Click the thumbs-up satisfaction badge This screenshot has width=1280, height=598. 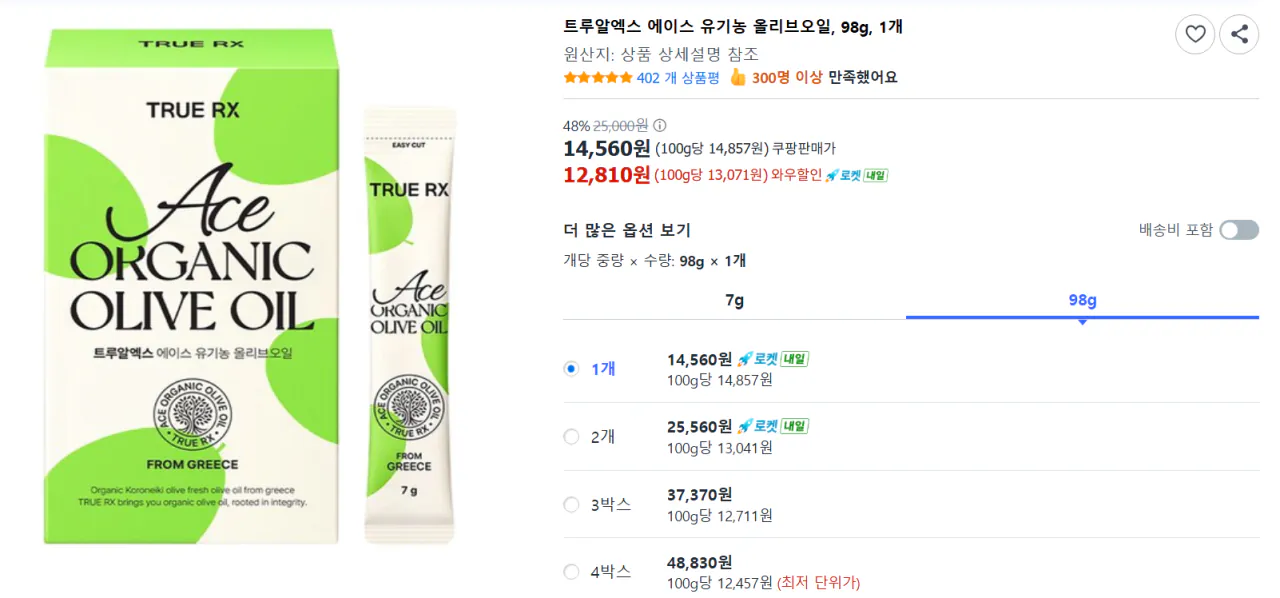coord(738,76)
